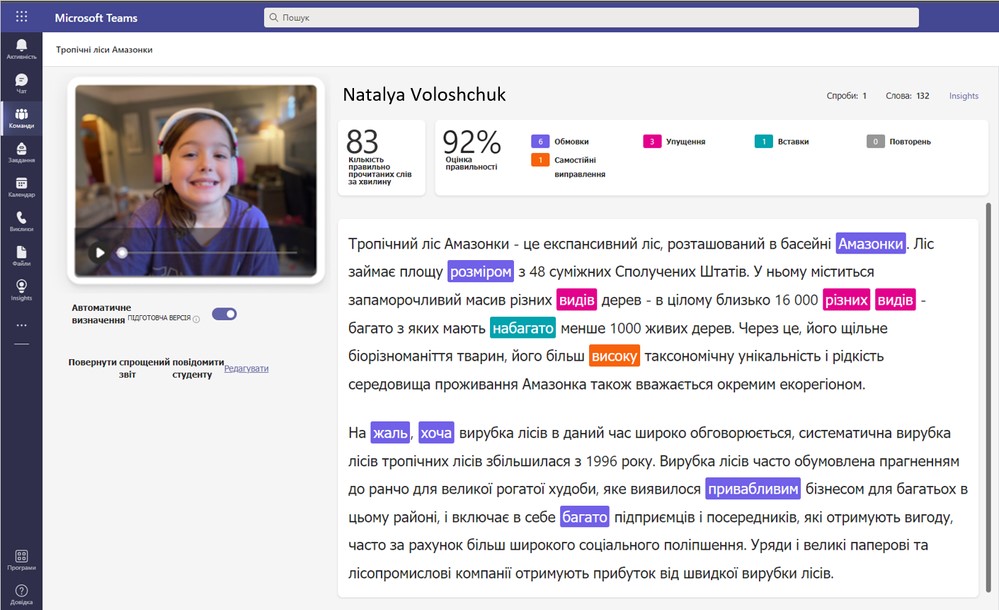Click the info icon beside ПІДГОТОВЧА ВЕРСІЯ
This screenshot has width=999, height=610.
[196, 320]
